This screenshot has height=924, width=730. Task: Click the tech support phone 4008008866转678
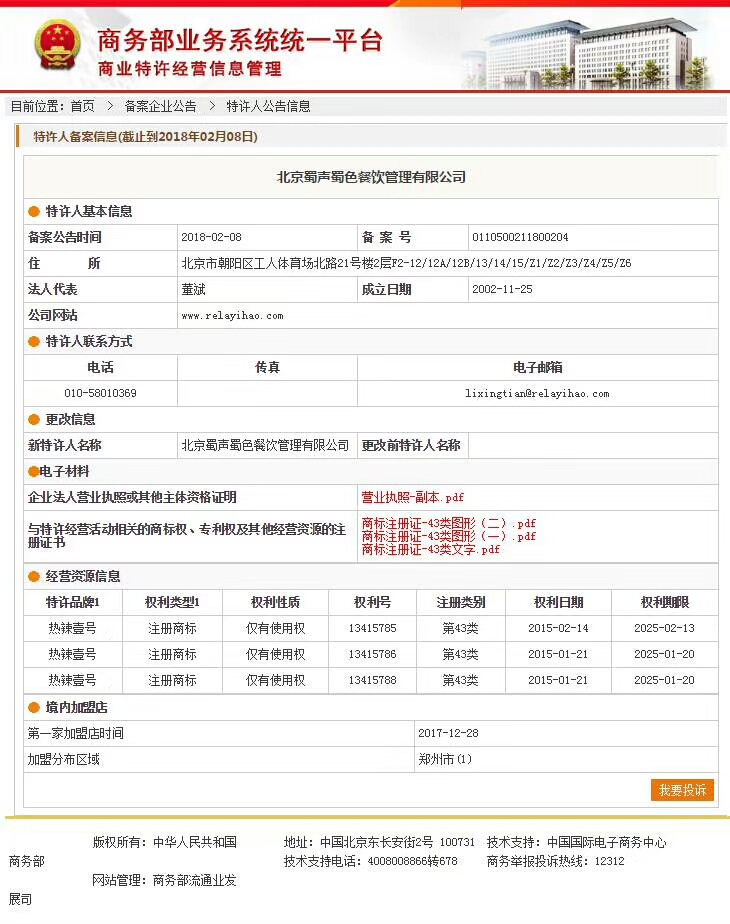371,861
